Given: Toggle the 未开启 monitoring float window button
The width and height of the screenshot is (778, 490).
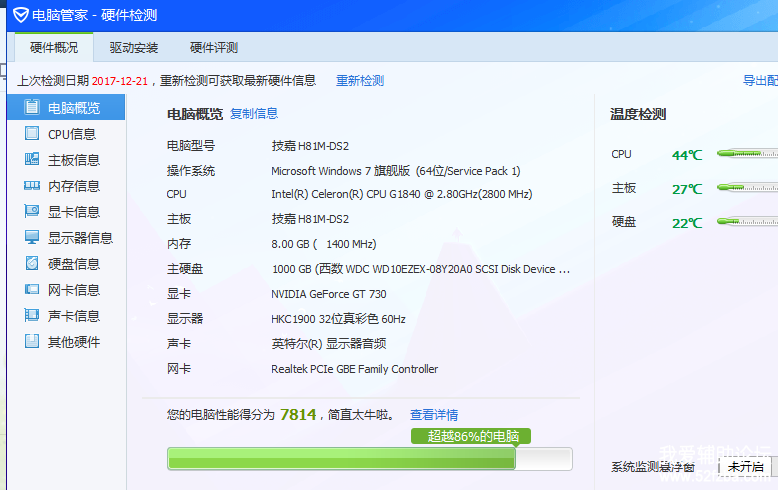Looking at the screenshot, I should (x=746, y=467).
